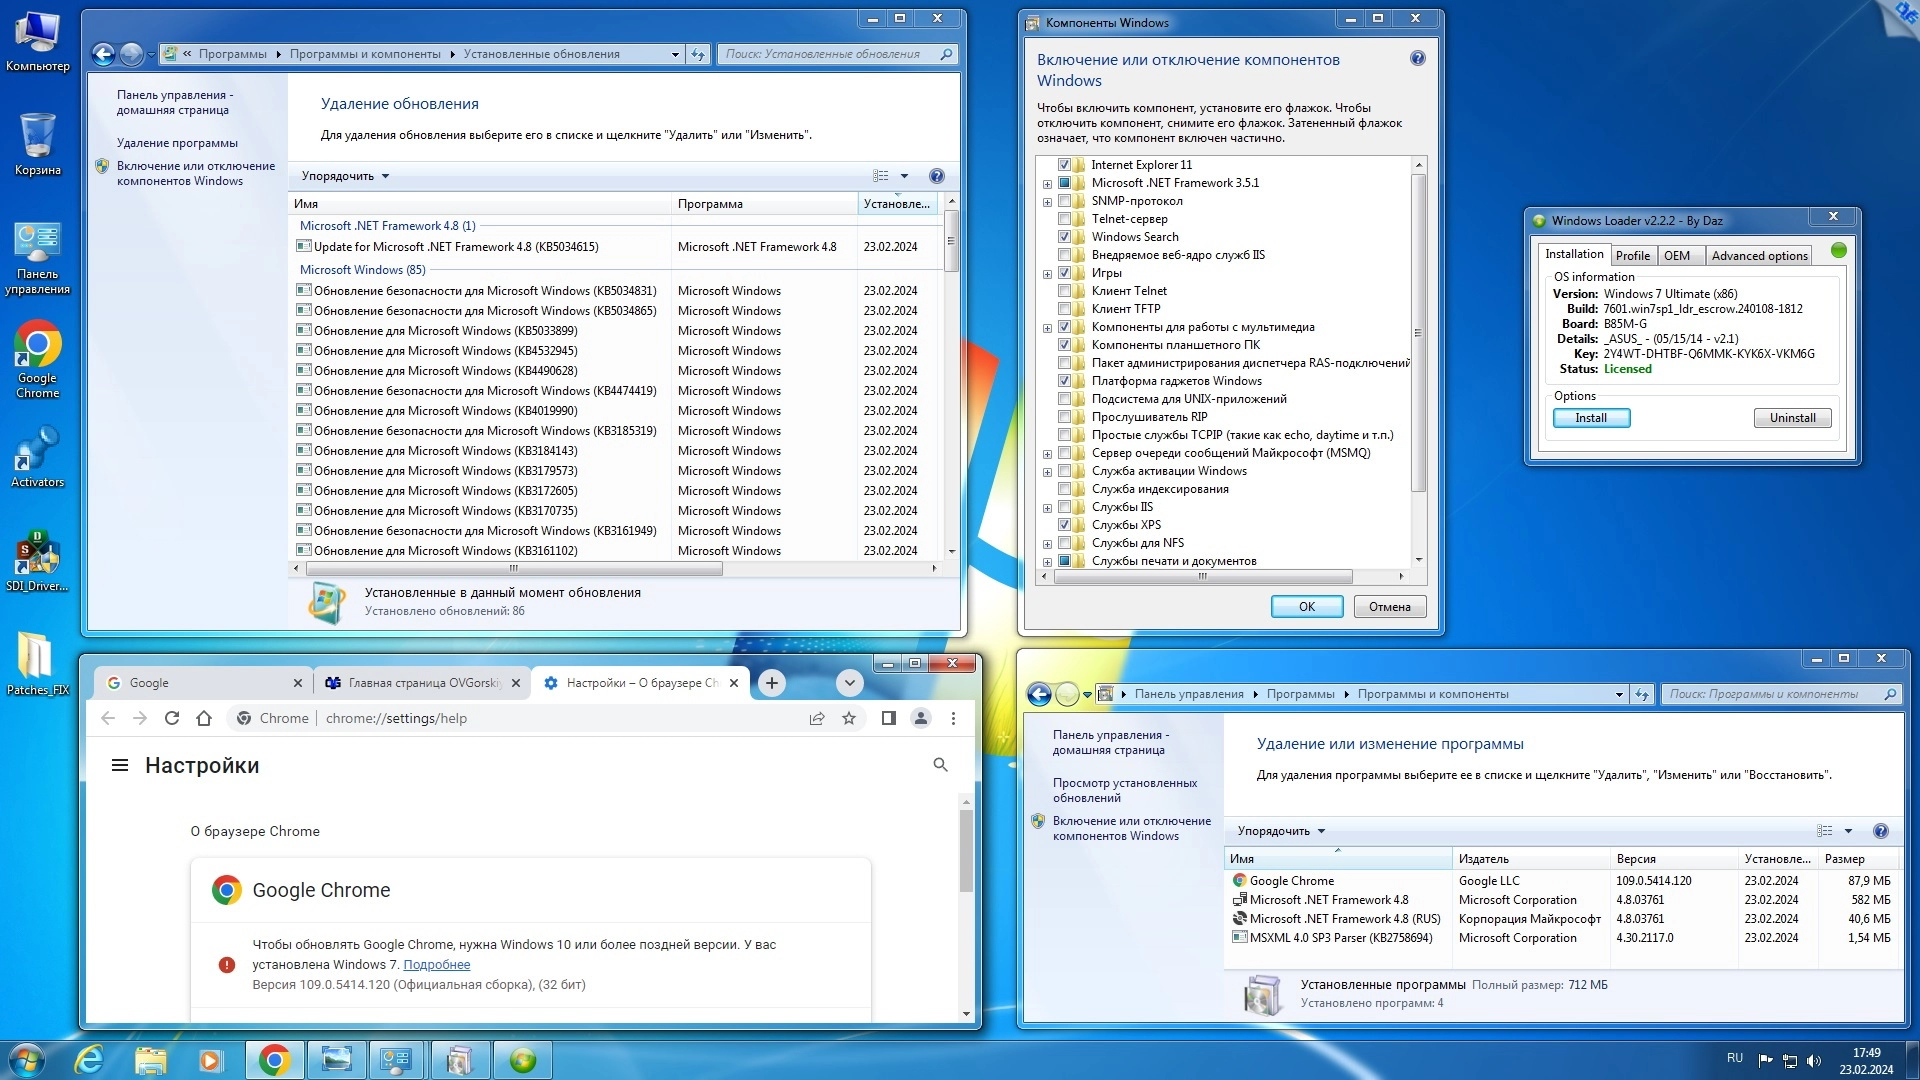Click the help icon in Windows Components dialog

tap(1417, 59)
